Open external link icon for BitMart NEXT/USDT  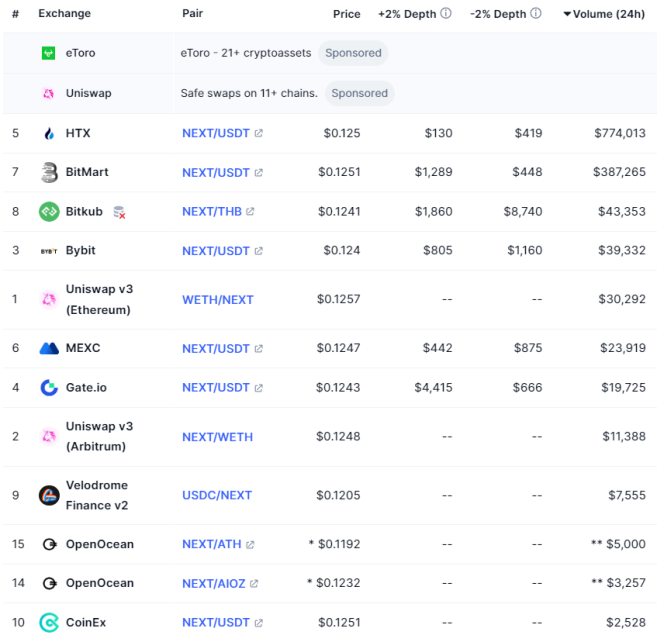(259, 173)
